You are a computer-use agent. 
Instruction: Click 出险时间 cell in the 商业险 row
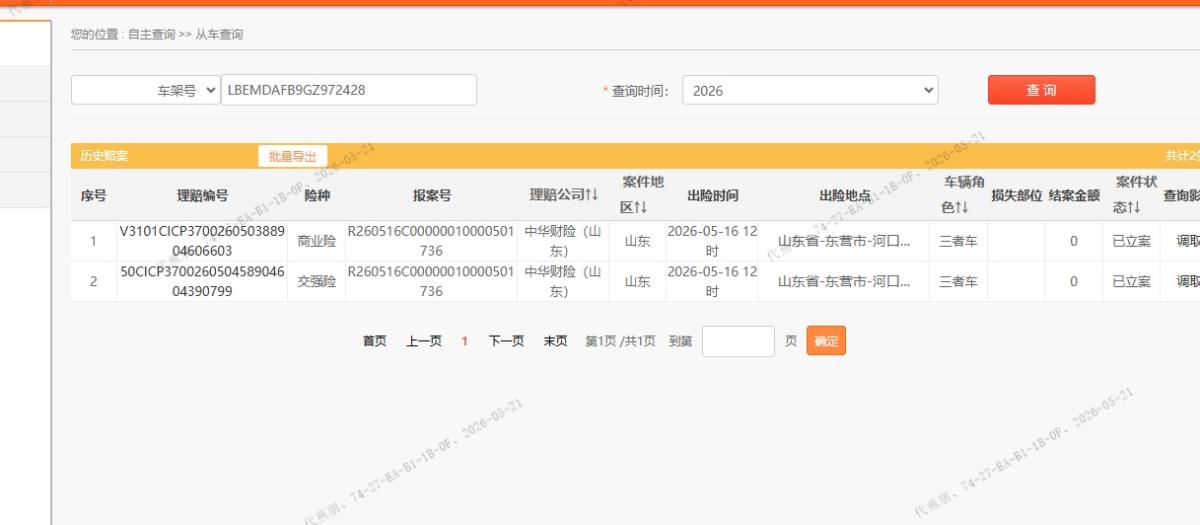712,241
